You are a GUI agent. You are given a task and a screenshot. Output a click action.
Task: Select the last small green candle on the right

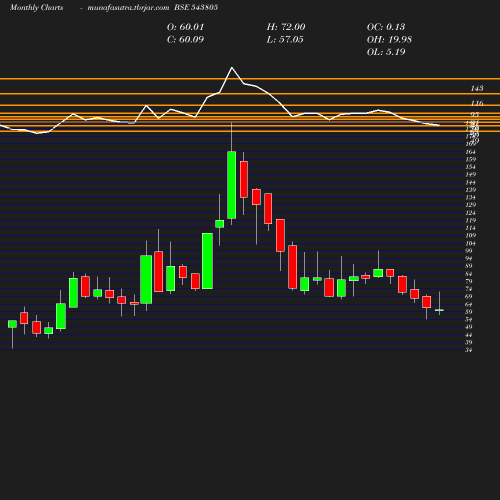[x=439, y=310]
